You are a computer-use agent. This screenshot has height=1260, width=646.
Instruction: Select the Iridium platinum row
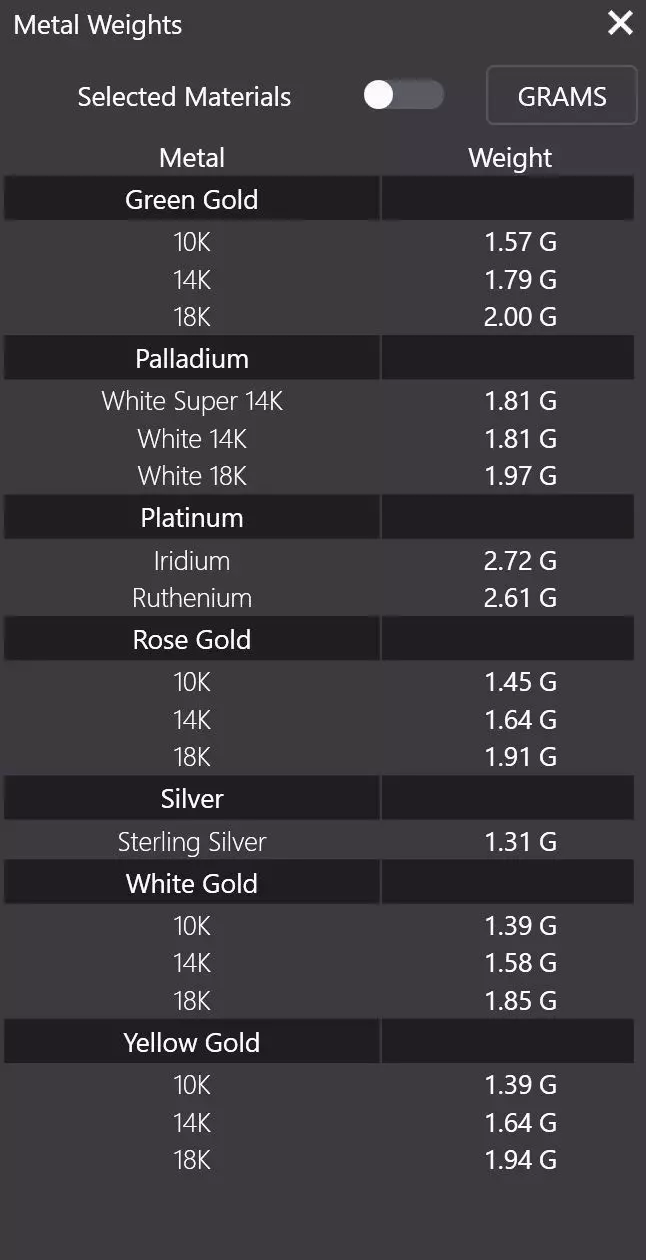192,561
